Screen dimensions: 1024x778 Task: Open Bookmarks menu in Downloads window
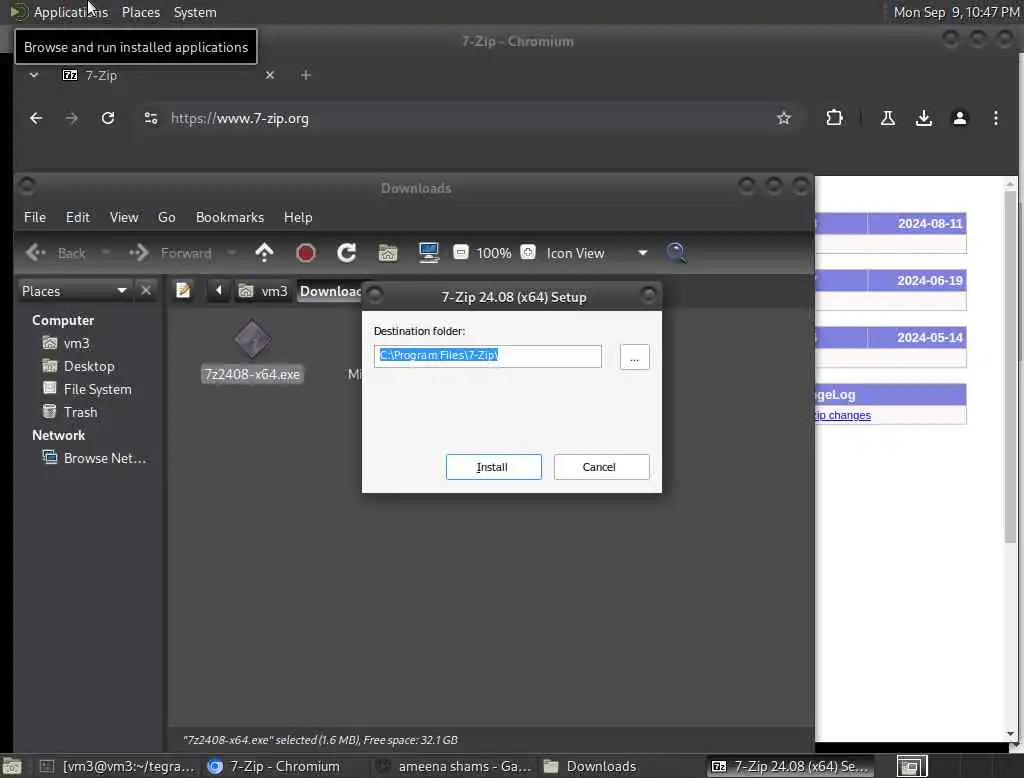point(230,217)
